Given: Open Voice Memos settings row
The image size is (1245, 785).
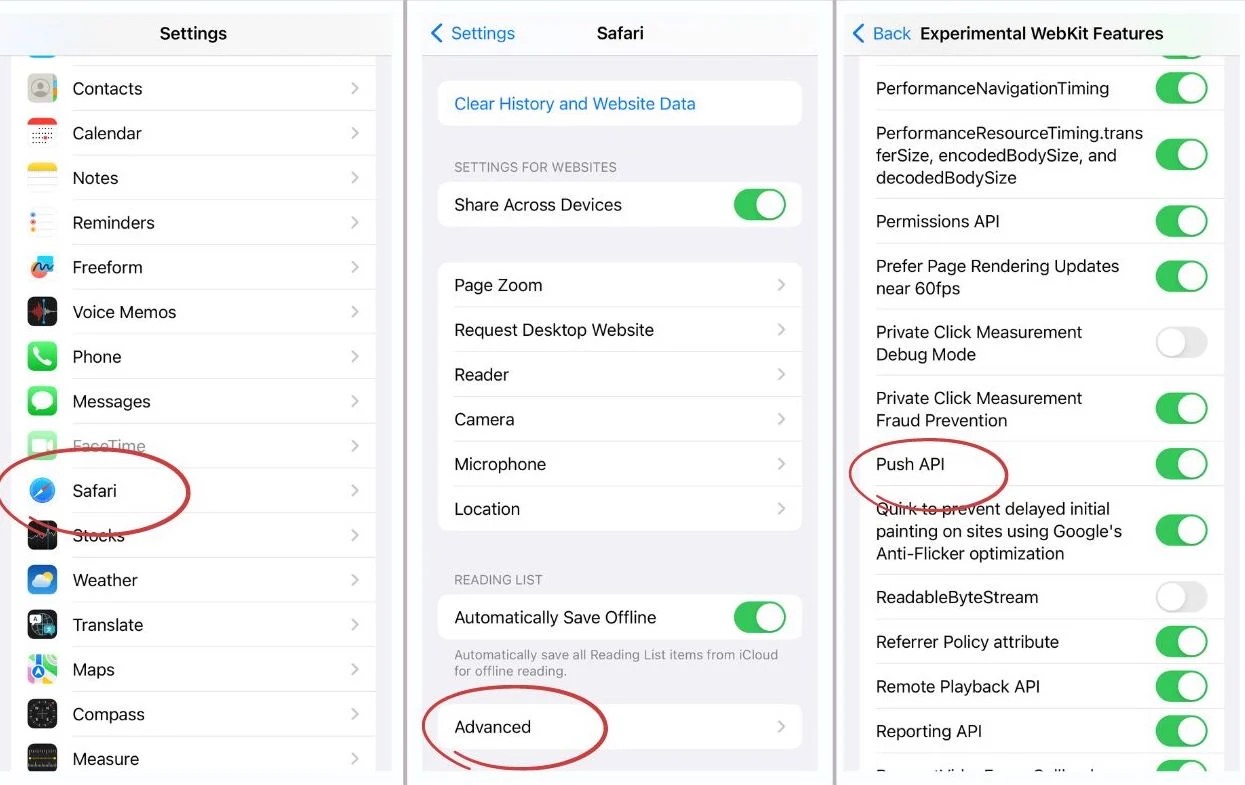Looking at the screenshot, I should point(194,312).
